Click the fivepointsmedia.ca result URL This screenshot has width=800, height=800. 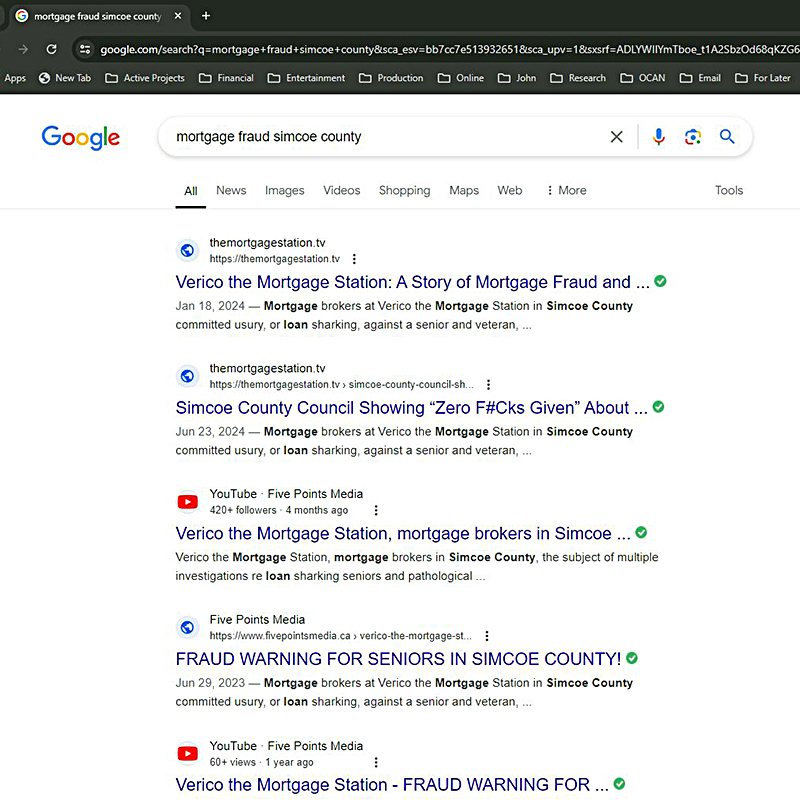pos(341,636)
